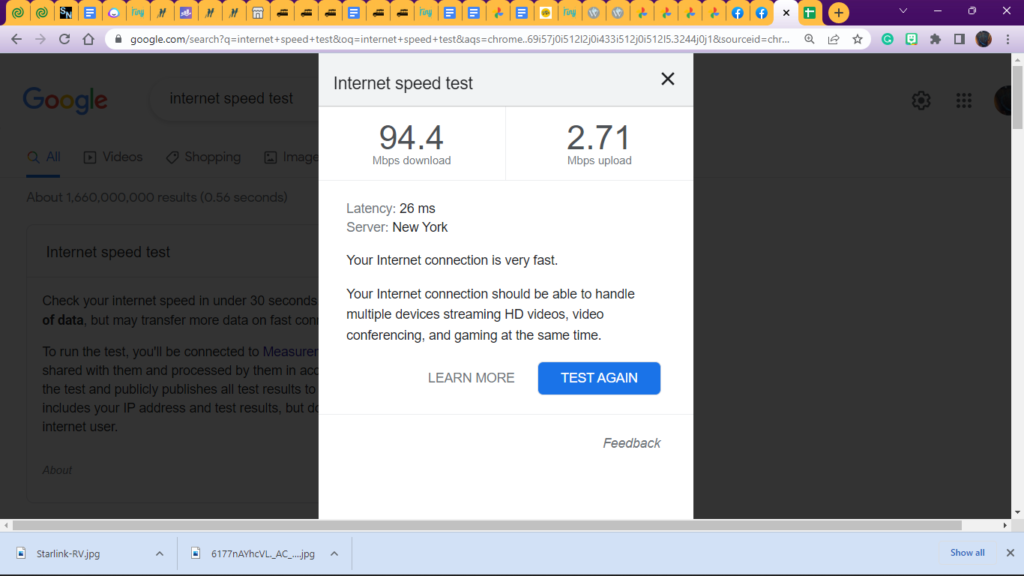1024x576 pixels.
Task: Close the downloads bar
Action: coord(1010,552)
